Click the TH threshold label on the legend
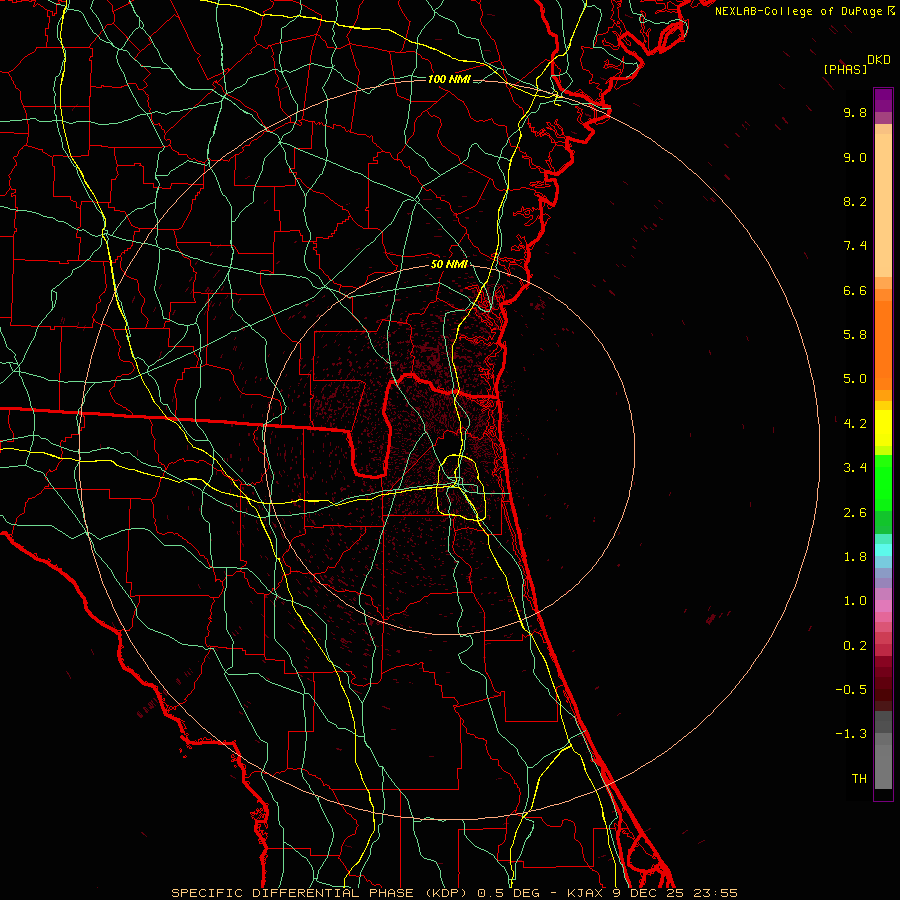 coord(858,778)
